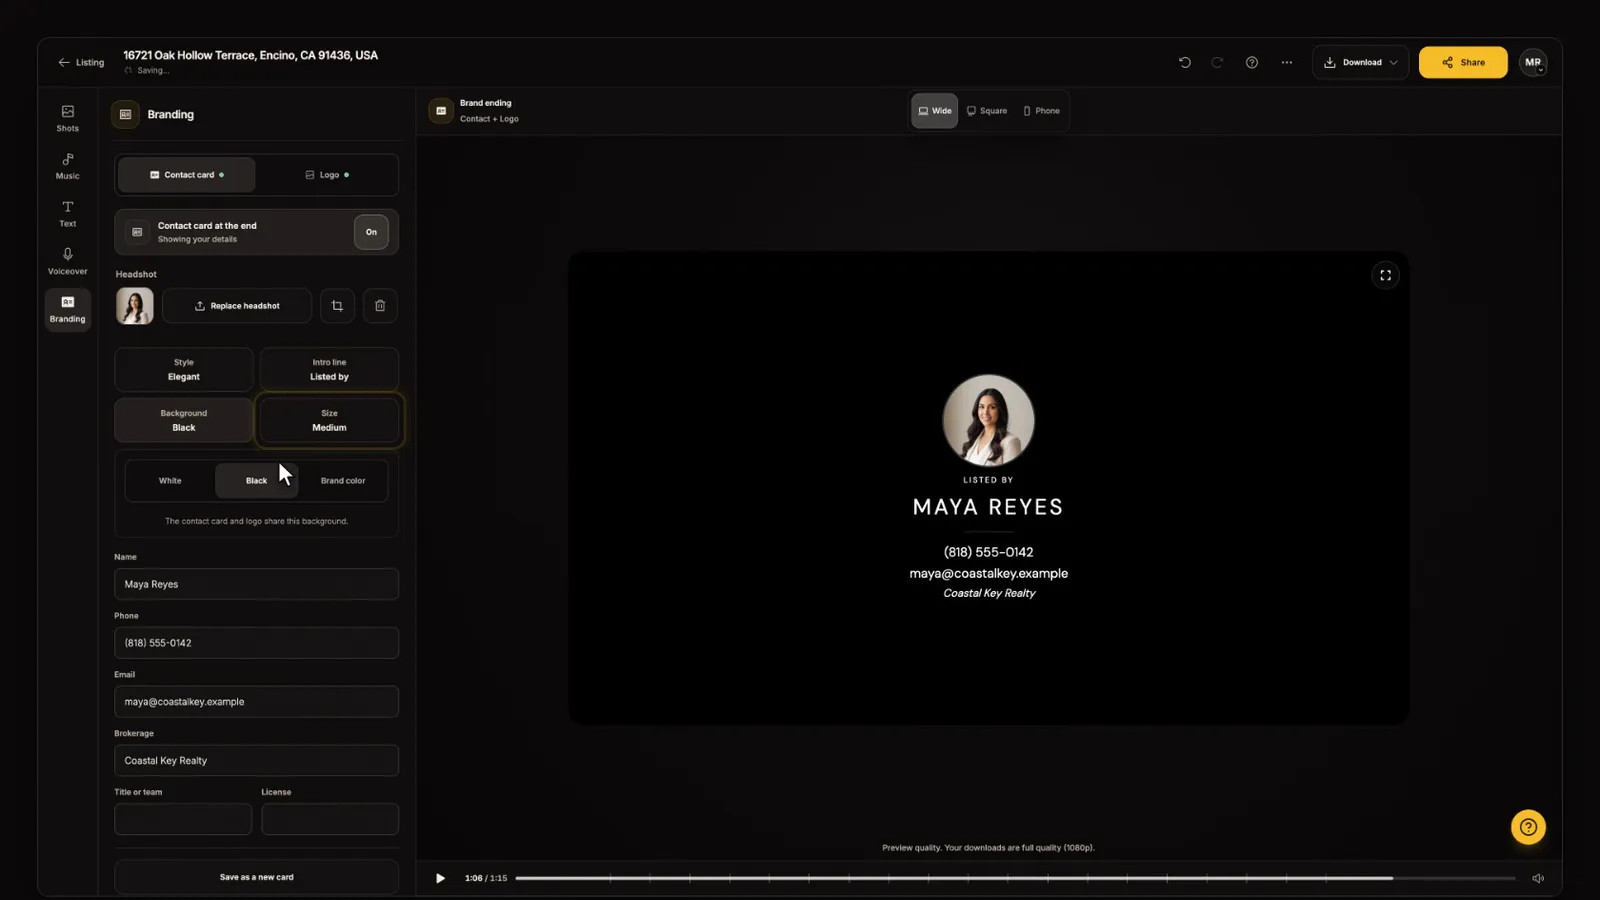The image size is (1600, 900).
Task: Click the Share button
Action: click(x=1463, y=62)
